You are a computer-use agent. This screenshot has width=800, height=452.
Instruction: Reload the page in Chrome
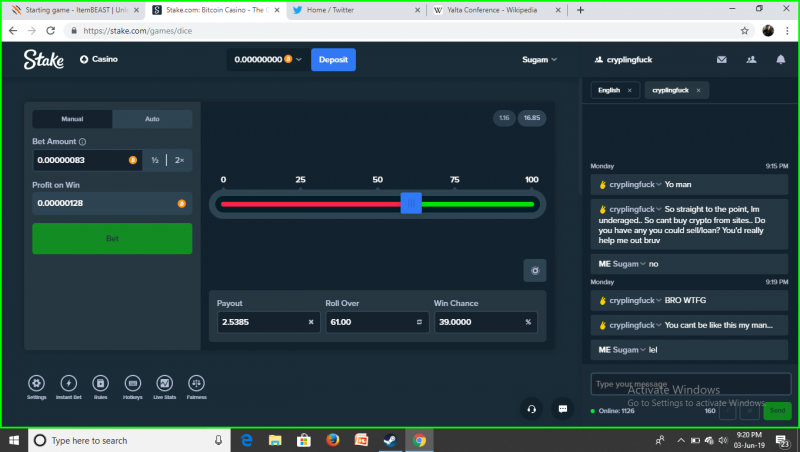click(51, 31)
